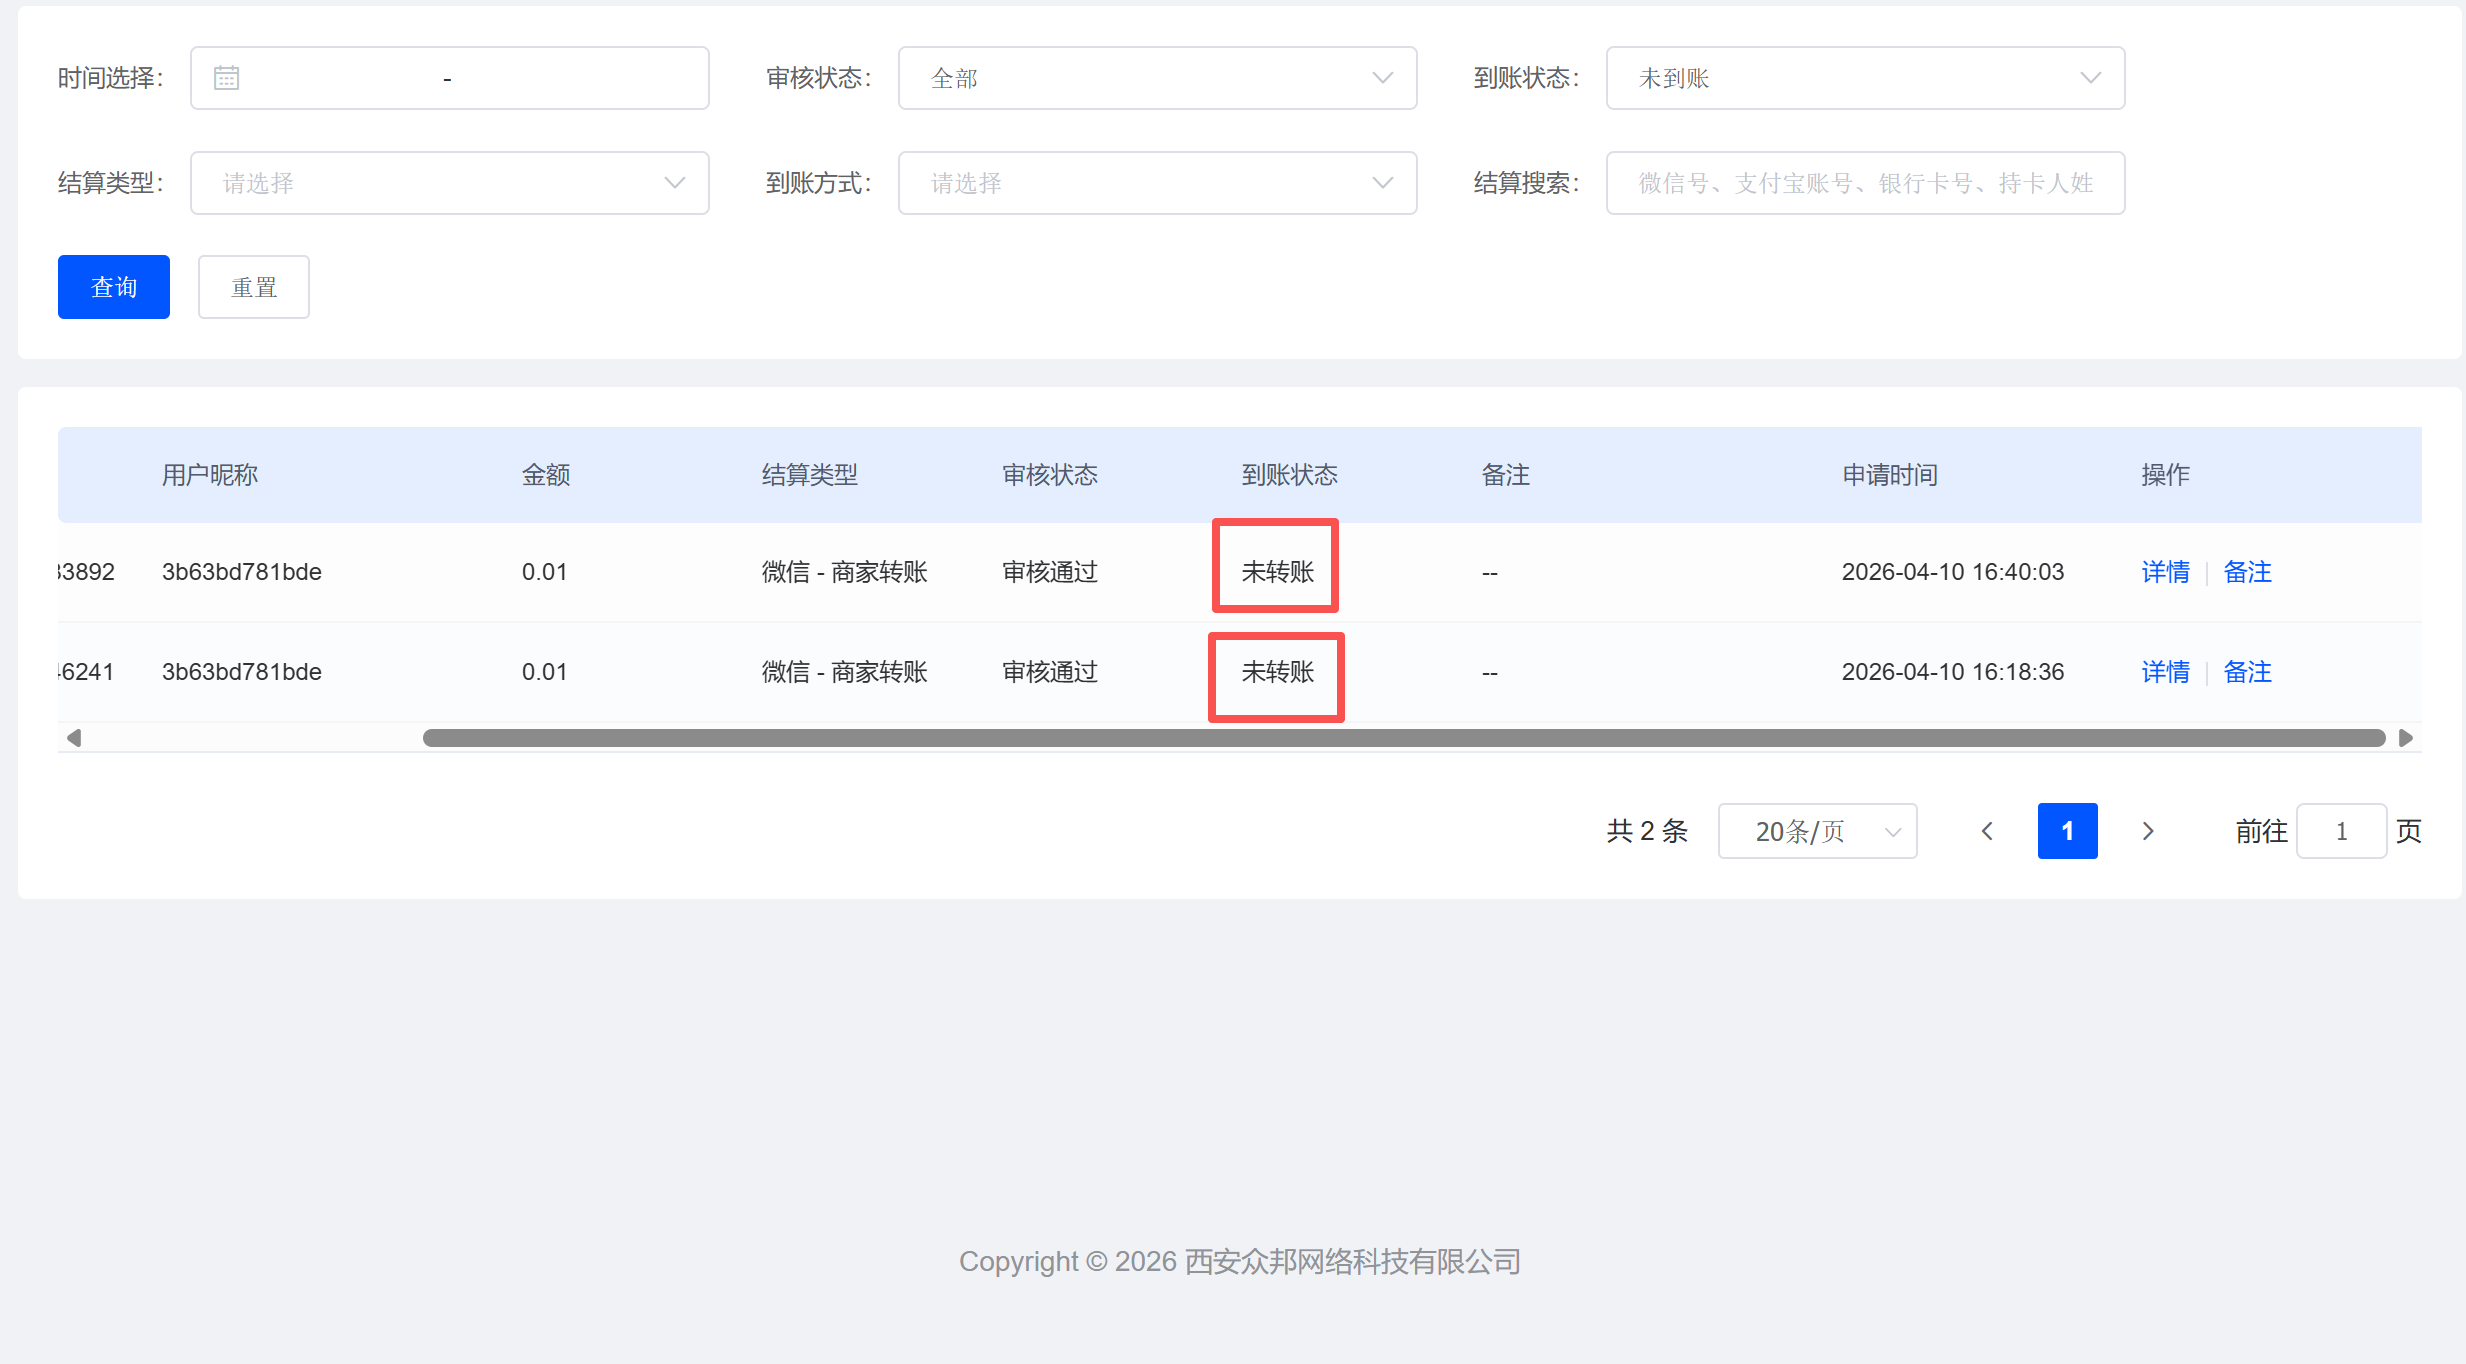The image size is (2466, 1364).
Task: Click 备注 for the 16:18:36 record
Action: pyautogui.click(x=2247, y=672)
